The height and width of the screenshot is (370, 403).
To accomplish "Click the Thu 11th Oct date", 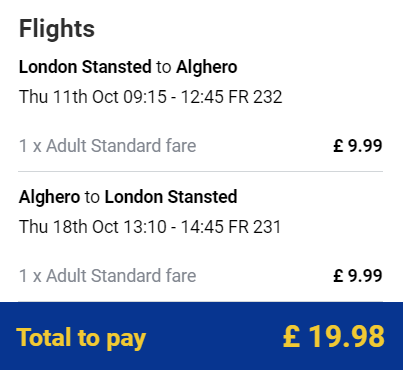I will tap(69, 97).
